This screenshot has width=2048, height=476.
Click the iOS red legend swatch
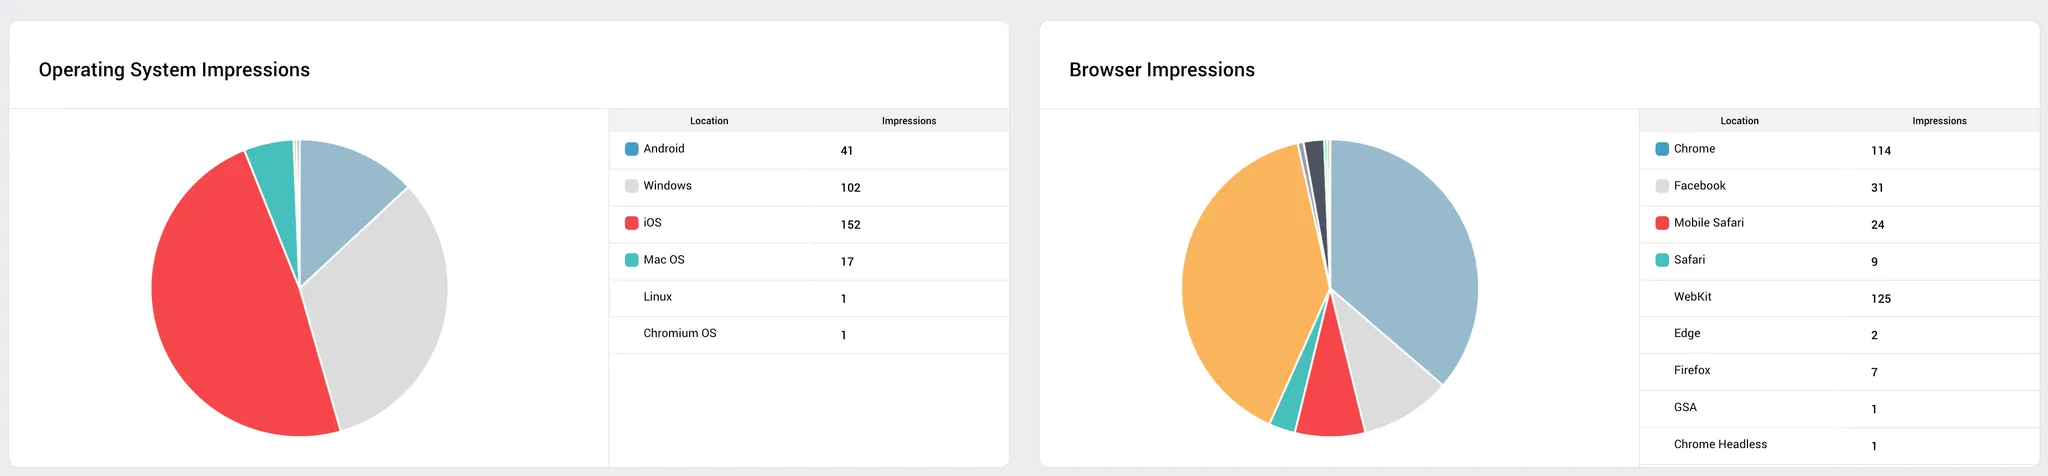pyautogui.click(x=631, y=223)
